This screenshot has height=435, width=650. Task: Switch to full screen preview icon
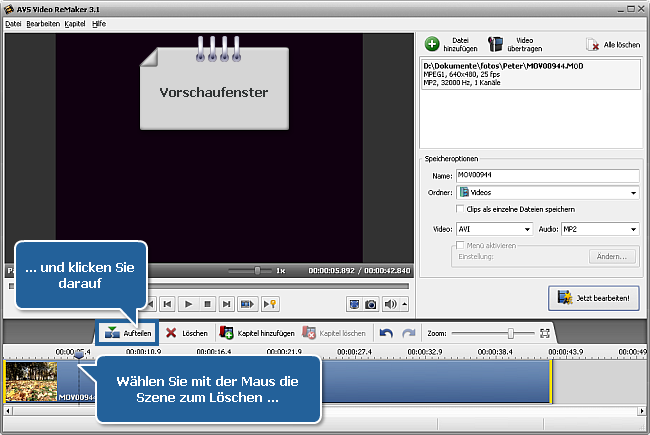(354, 304)
